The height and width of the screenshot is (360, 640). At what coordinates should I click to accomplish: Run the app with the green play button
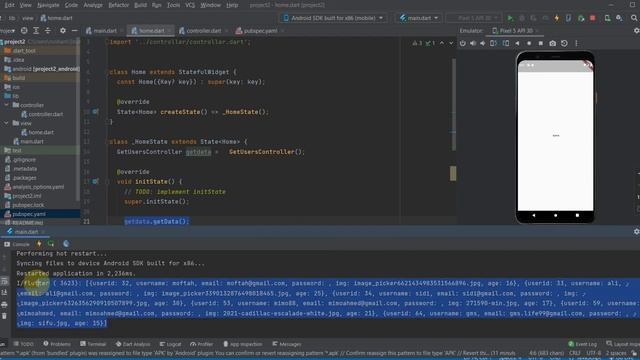(510, 18)
